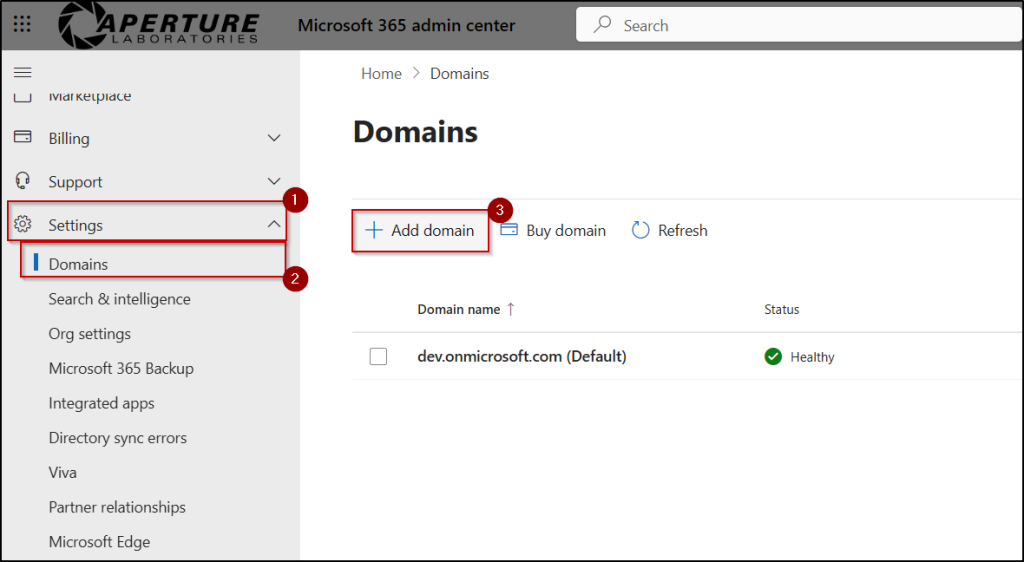Viewport: 1024px width, 562px height.
Task: Click the Buy domain card icon
Action: coord(509,230)
